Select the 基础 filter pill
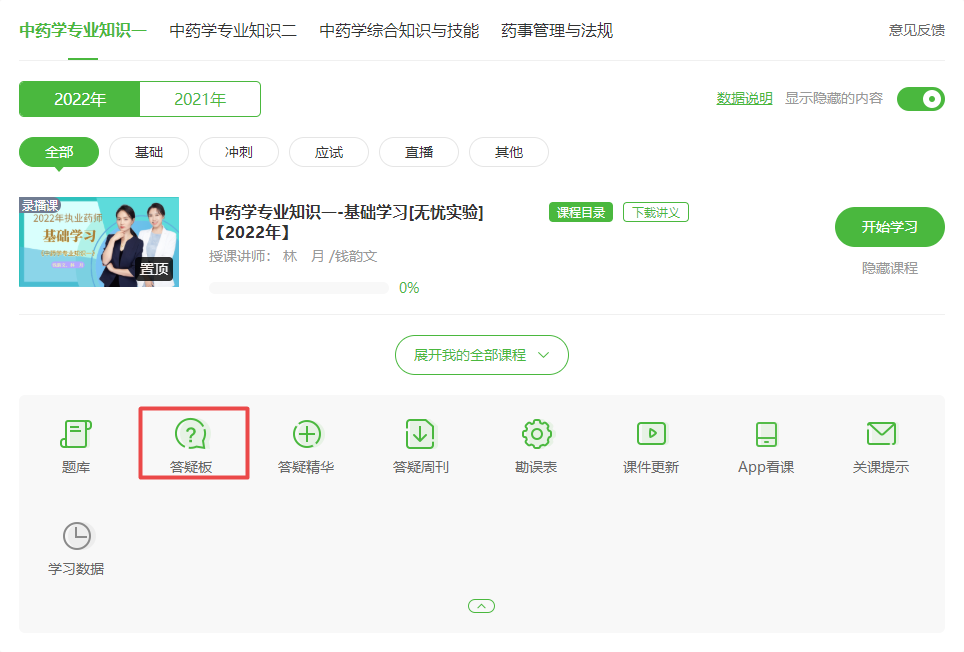 149,152
